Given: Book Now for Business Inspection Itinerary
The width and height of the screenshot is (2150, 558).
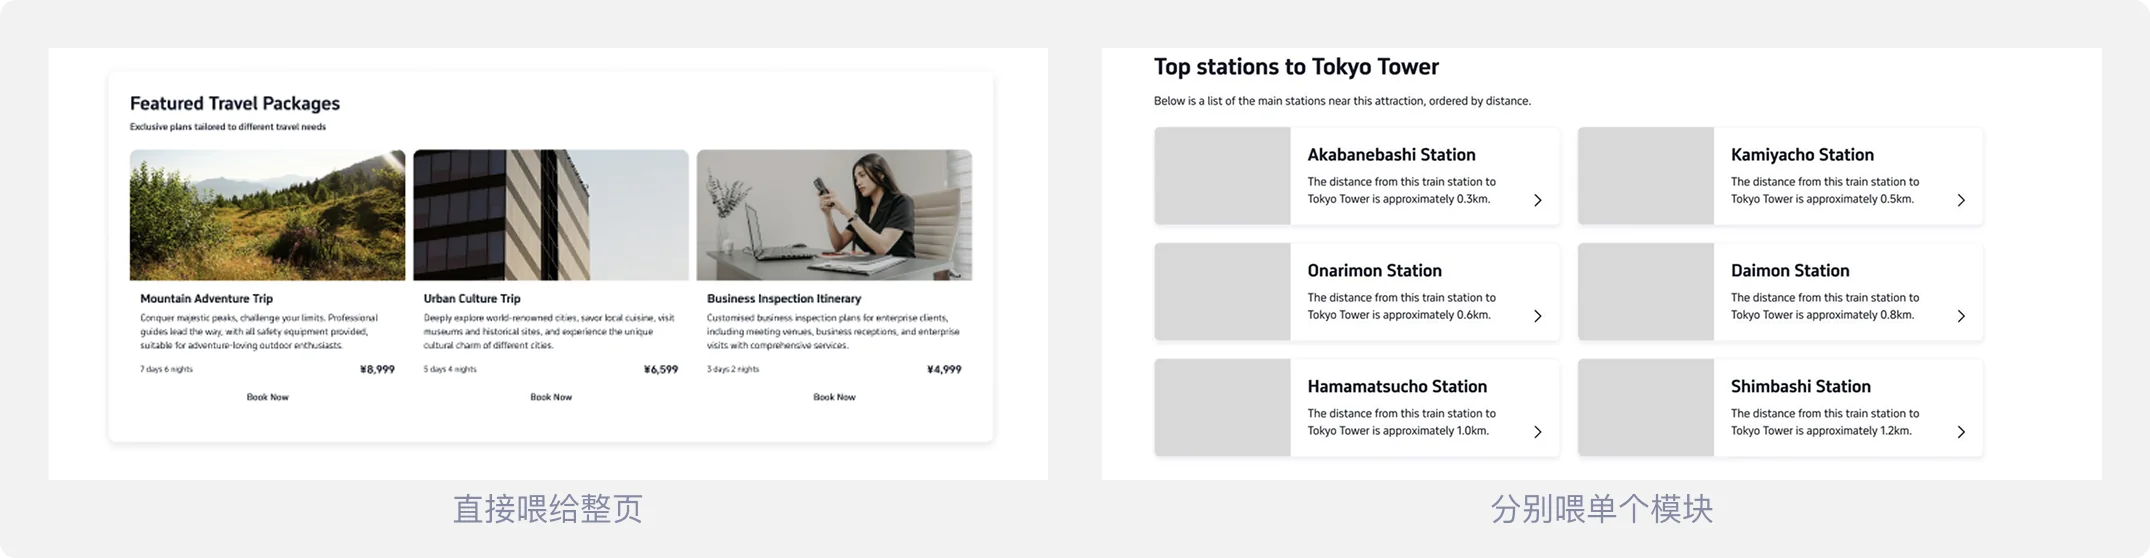Looking at the screenshot, I should [834, 397].
